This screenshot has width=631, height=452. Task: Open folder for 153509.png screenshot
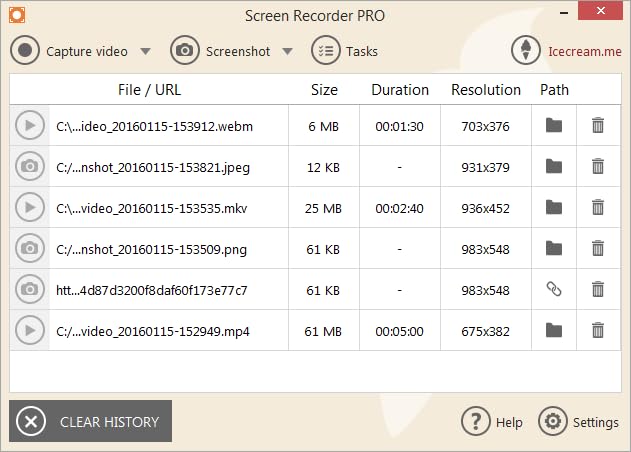click(x=554, y=248)
